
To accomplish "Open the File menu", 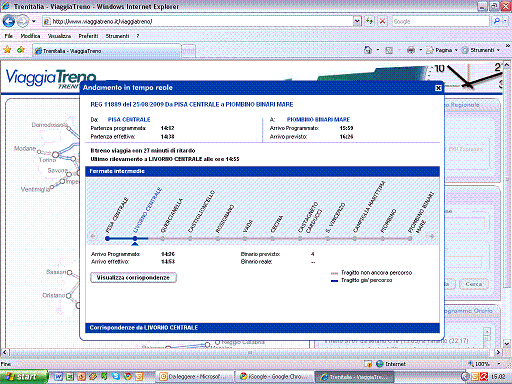I will pyautogui.click(x=8, y=36).
